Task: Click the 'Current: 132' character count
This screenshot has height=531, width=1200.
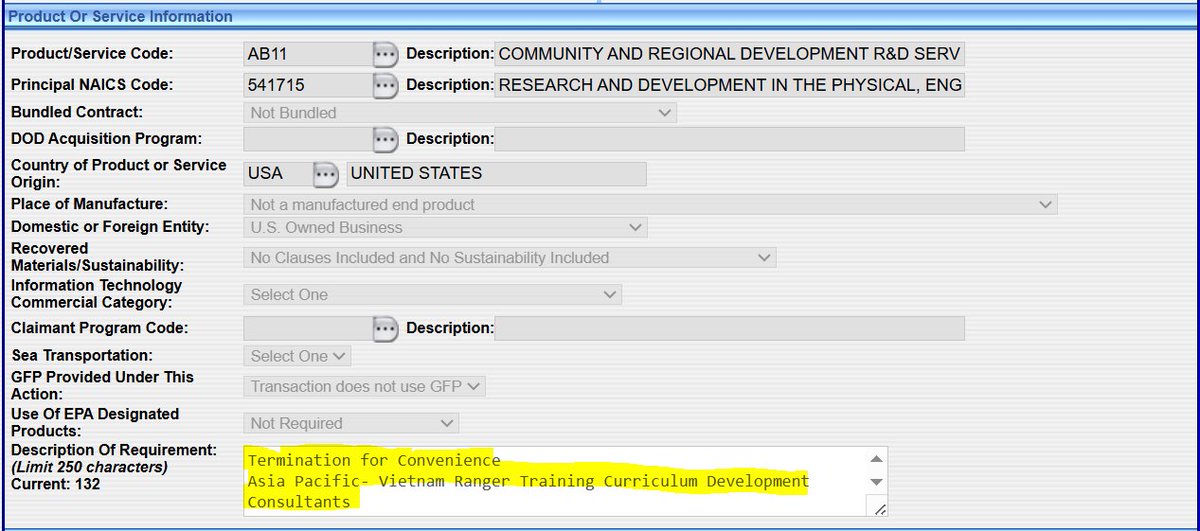Action: (x=55, y=484)
